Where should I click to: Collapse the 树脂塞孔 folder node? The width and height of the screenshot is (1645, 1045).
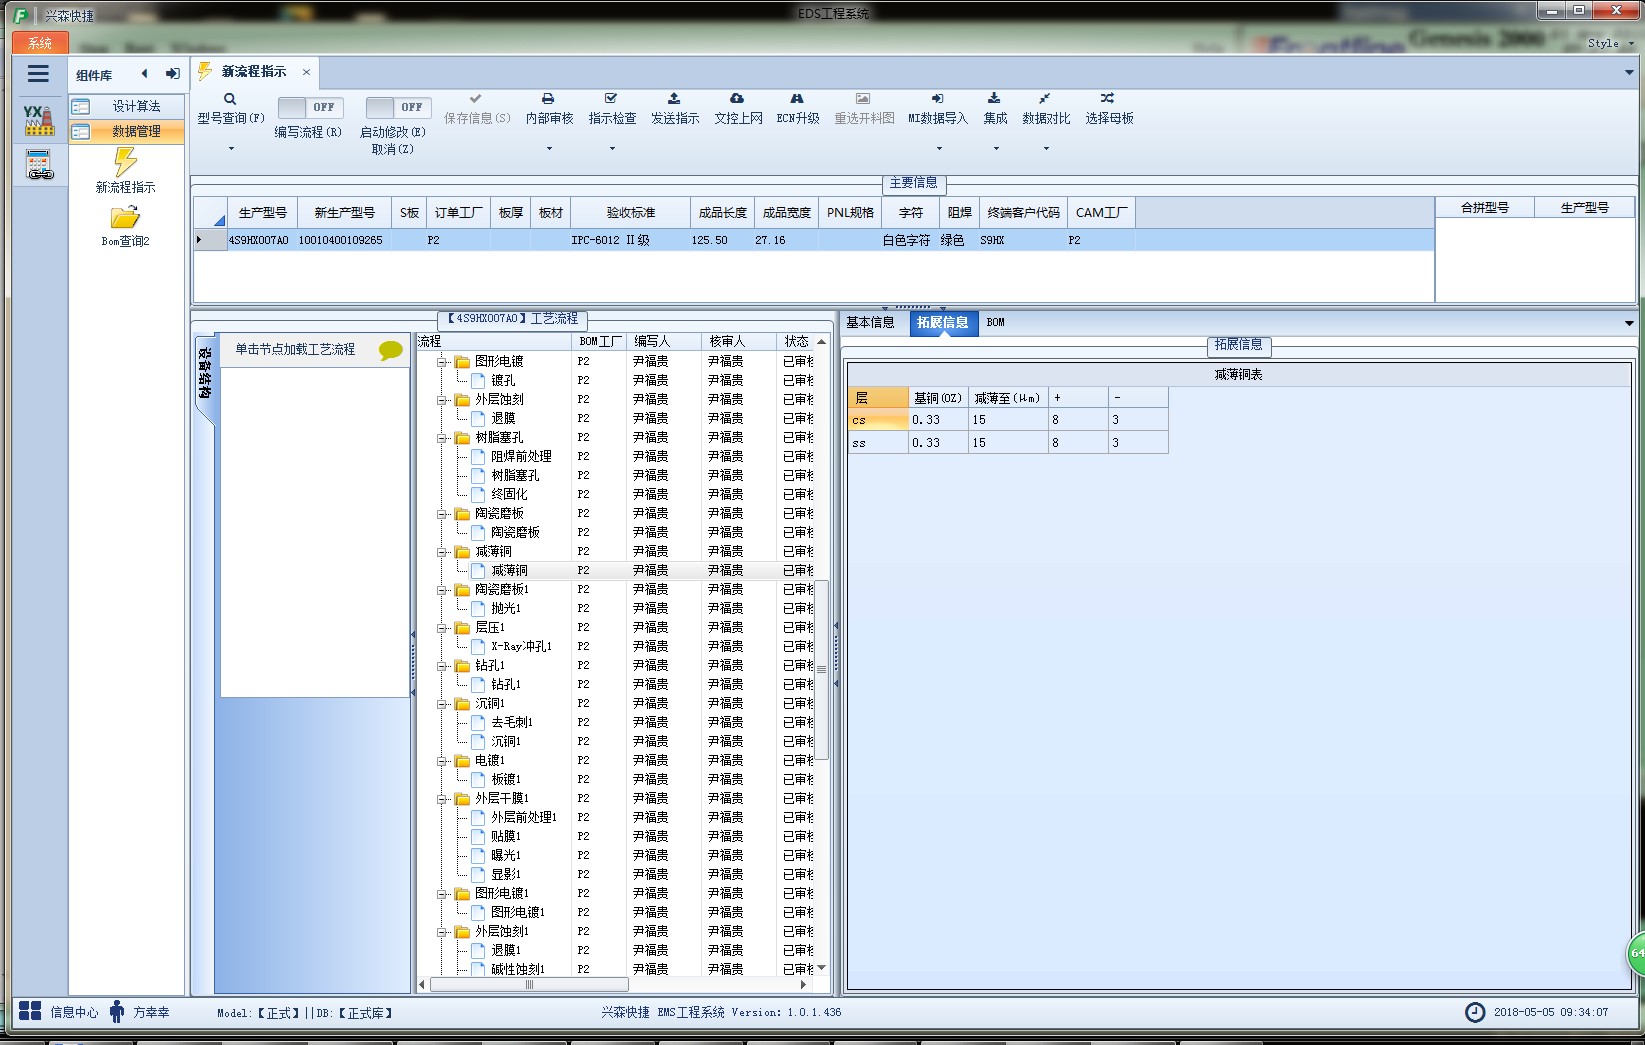click(x=442, y=438)
